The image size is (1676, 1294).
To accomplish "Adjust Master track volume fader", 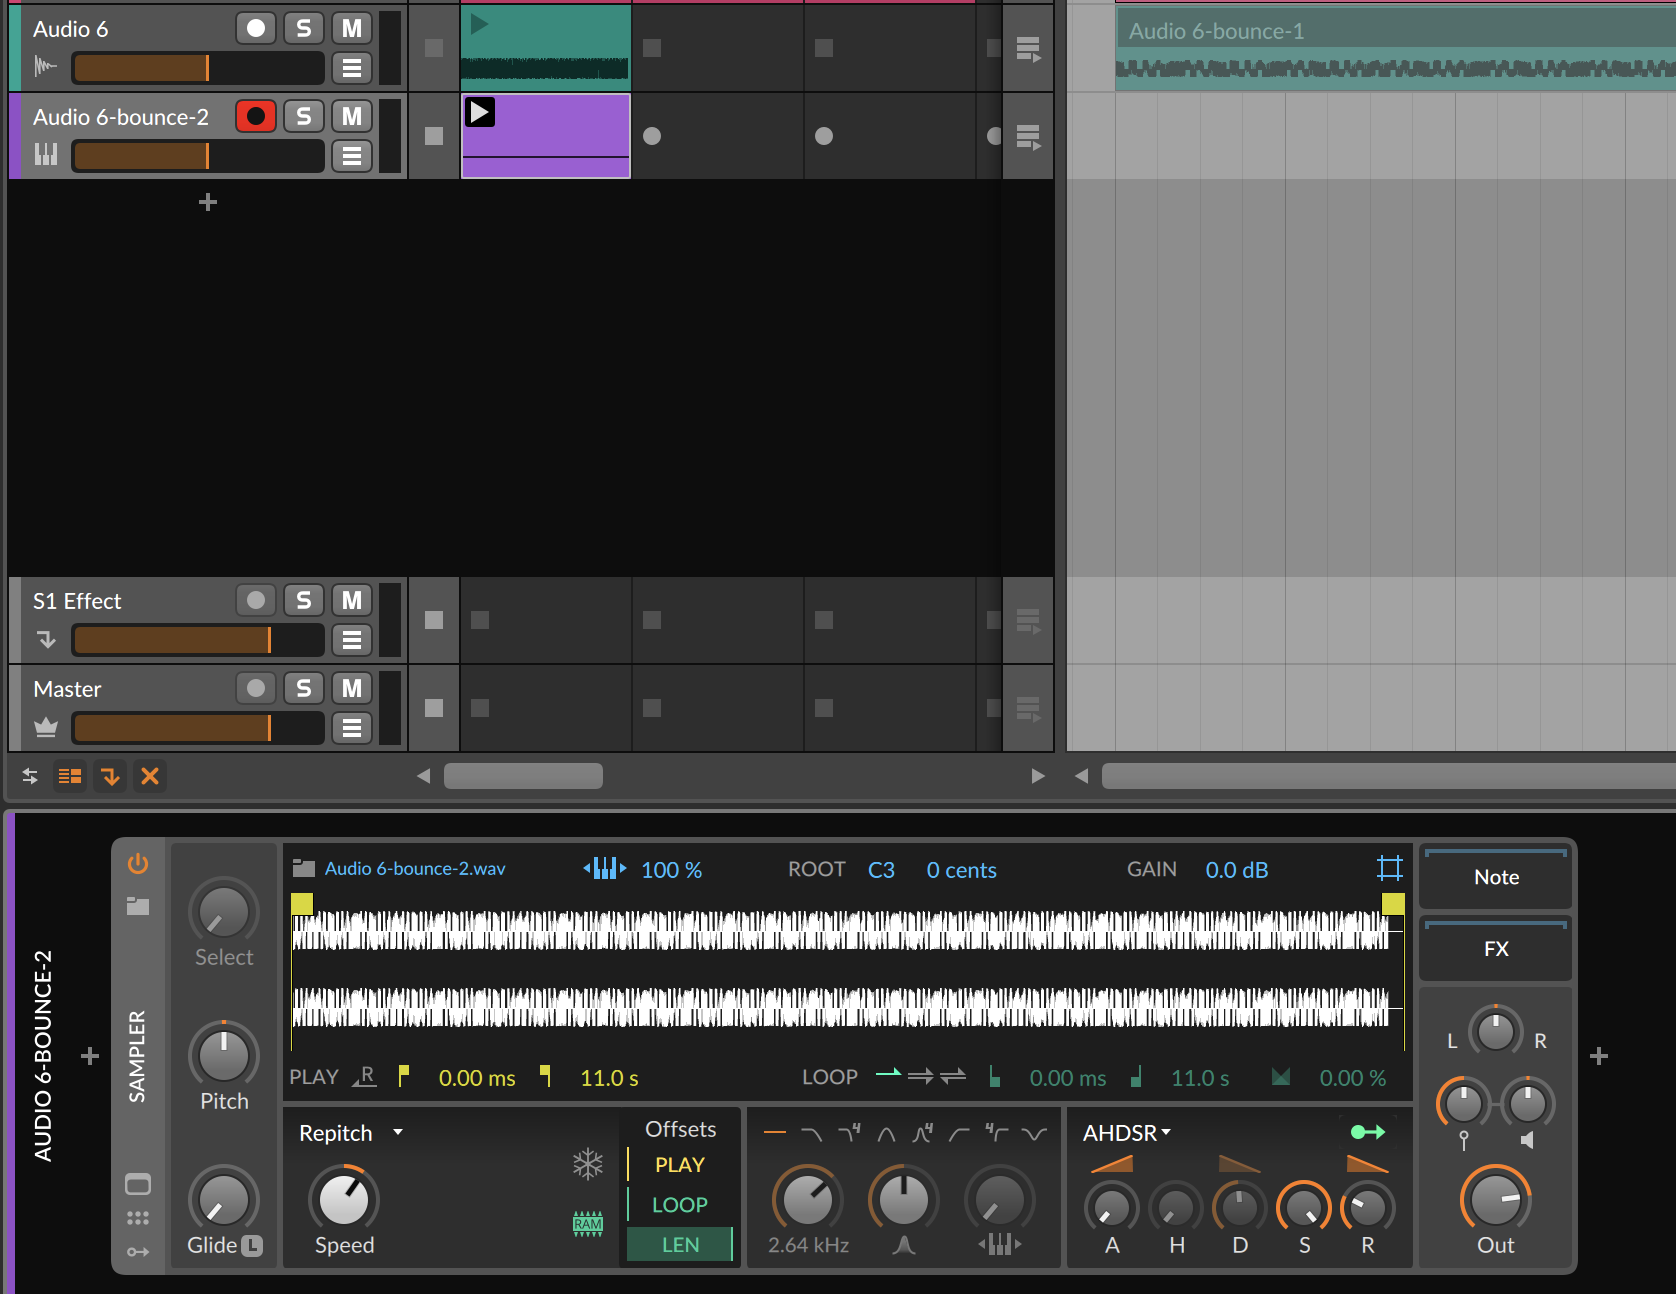I will (198, 728).
